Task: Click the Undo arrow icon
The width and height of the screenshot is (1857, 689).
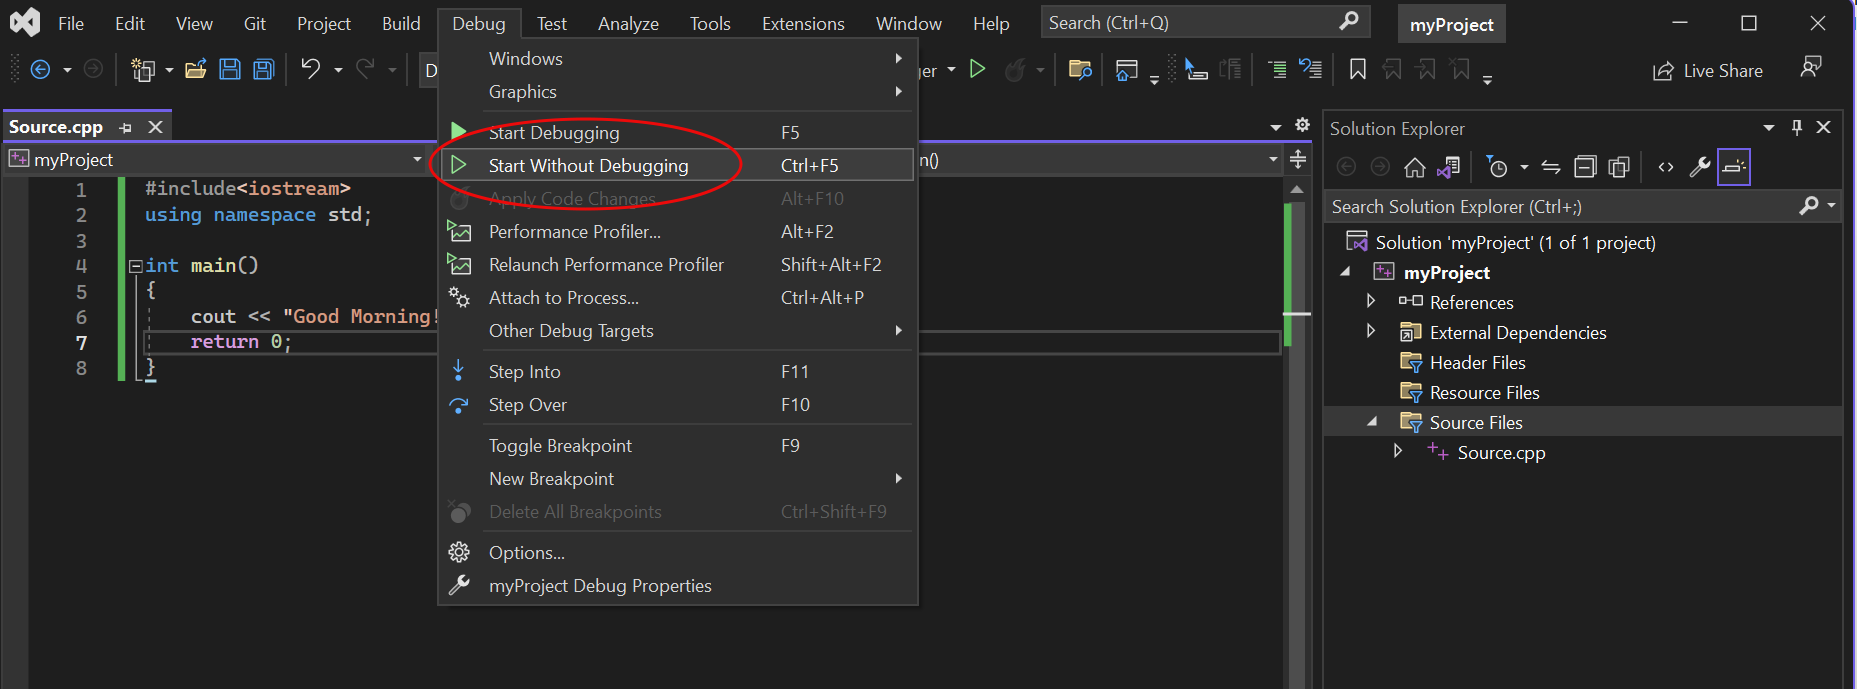Action: (x=311, y=69)
